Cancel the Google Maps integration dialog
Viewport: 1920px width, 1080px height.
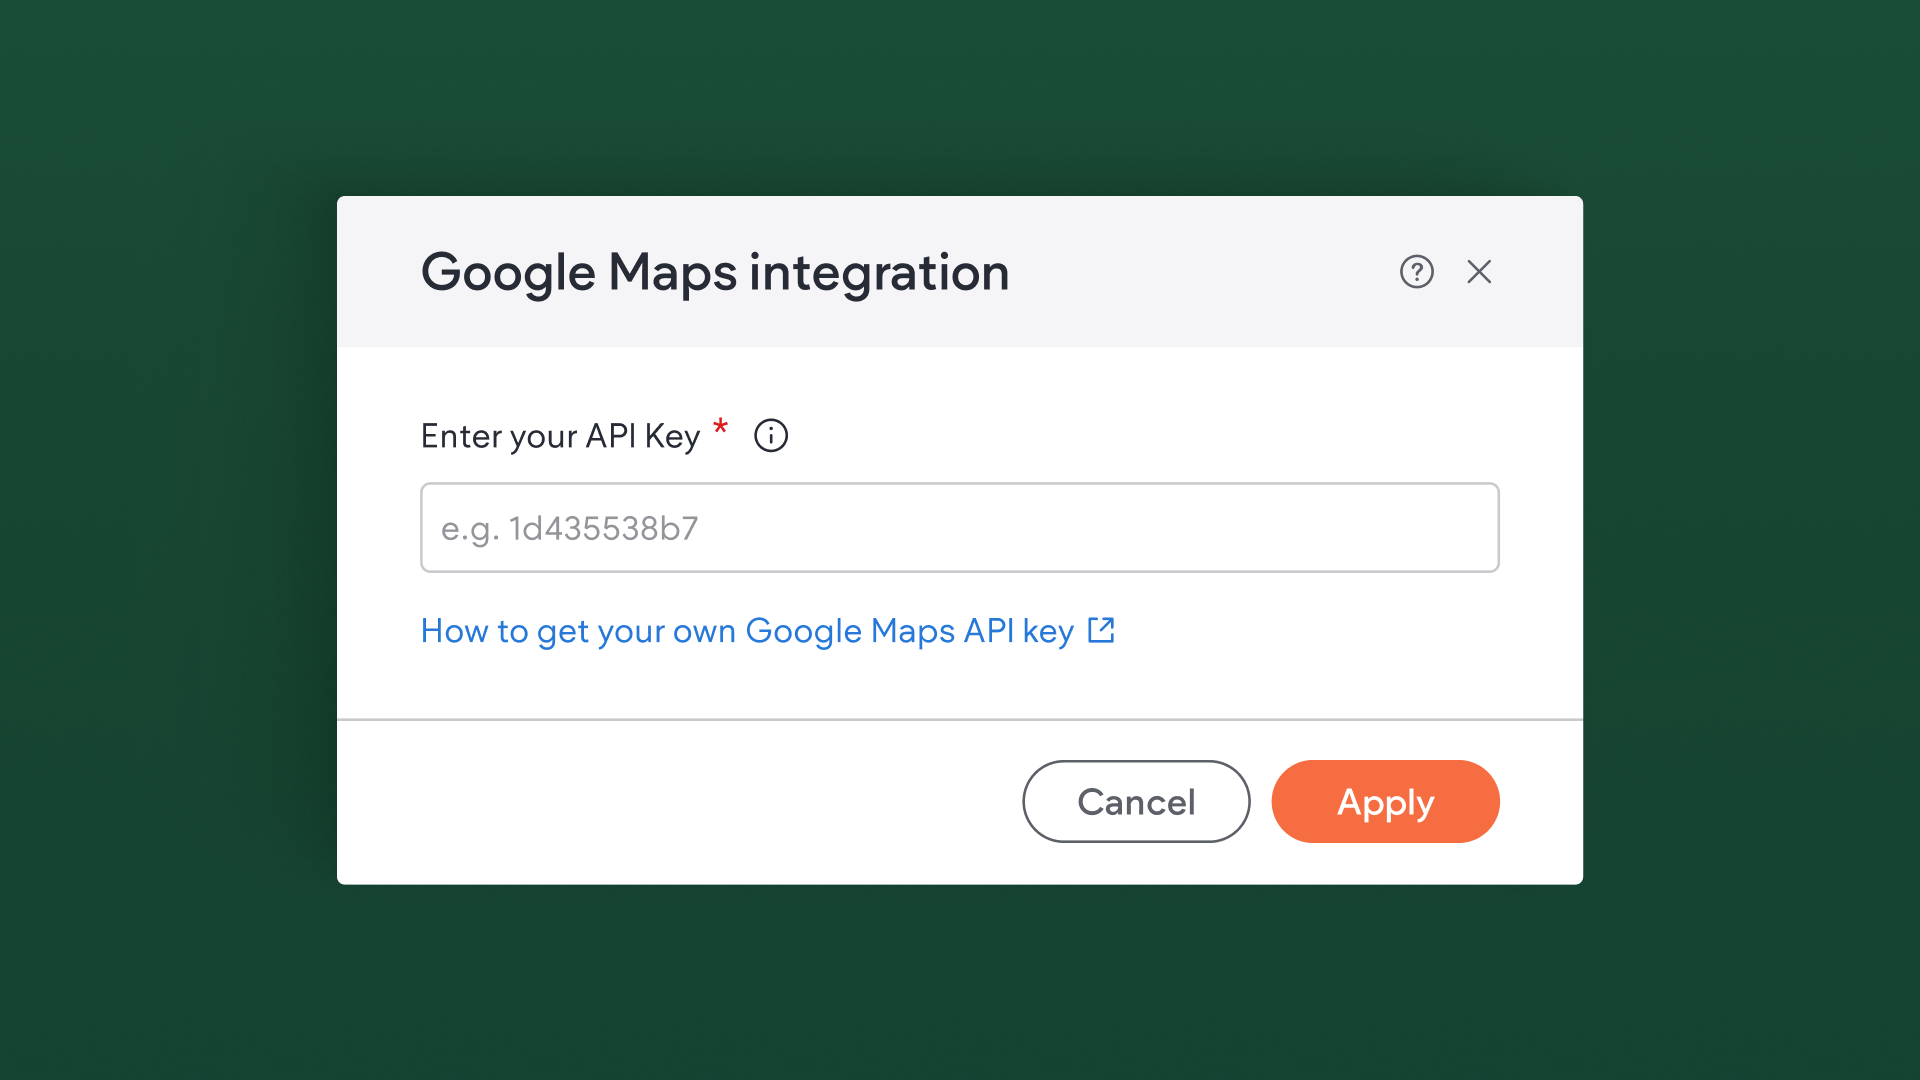(x=1136, y=801)
